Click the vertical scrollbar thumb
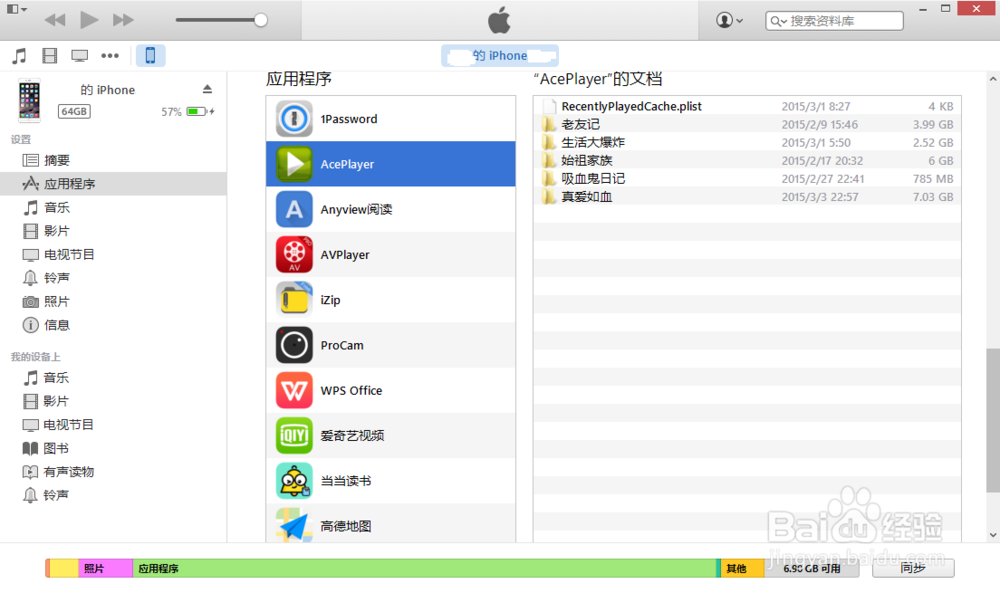 click(993, 420)
